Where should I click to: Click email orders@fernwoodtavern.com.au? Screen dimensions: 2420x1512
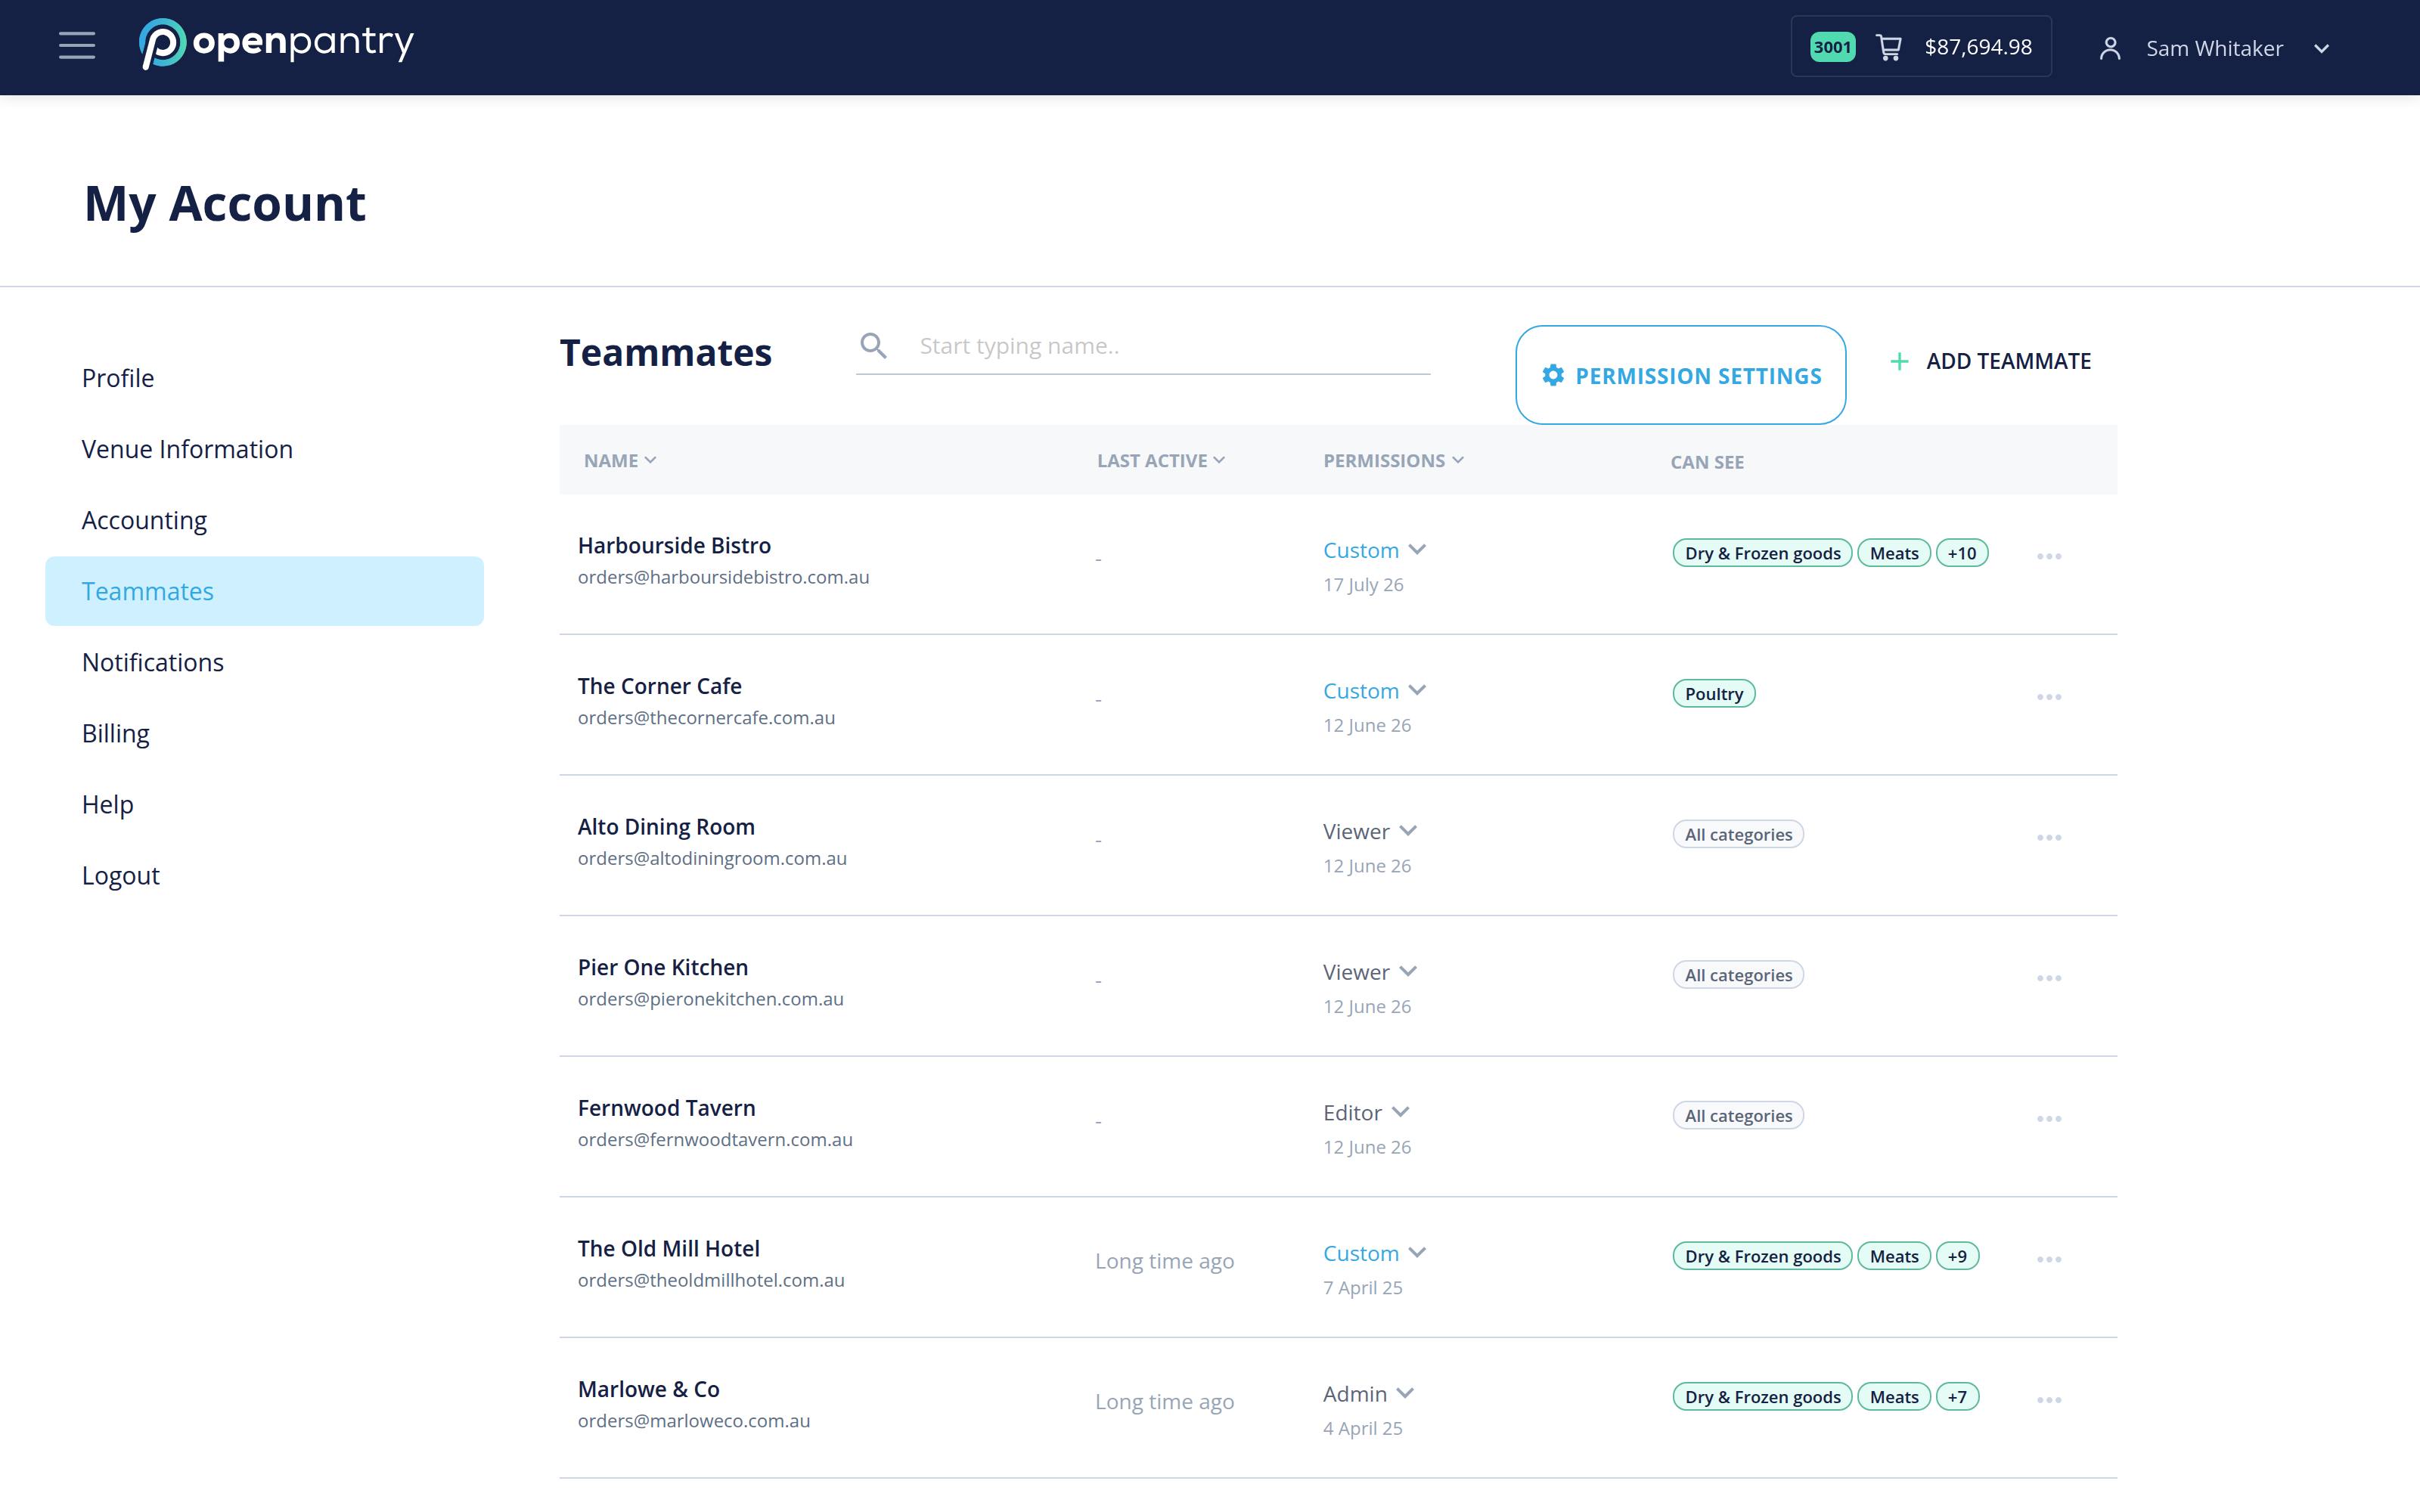coord(715,1140)
